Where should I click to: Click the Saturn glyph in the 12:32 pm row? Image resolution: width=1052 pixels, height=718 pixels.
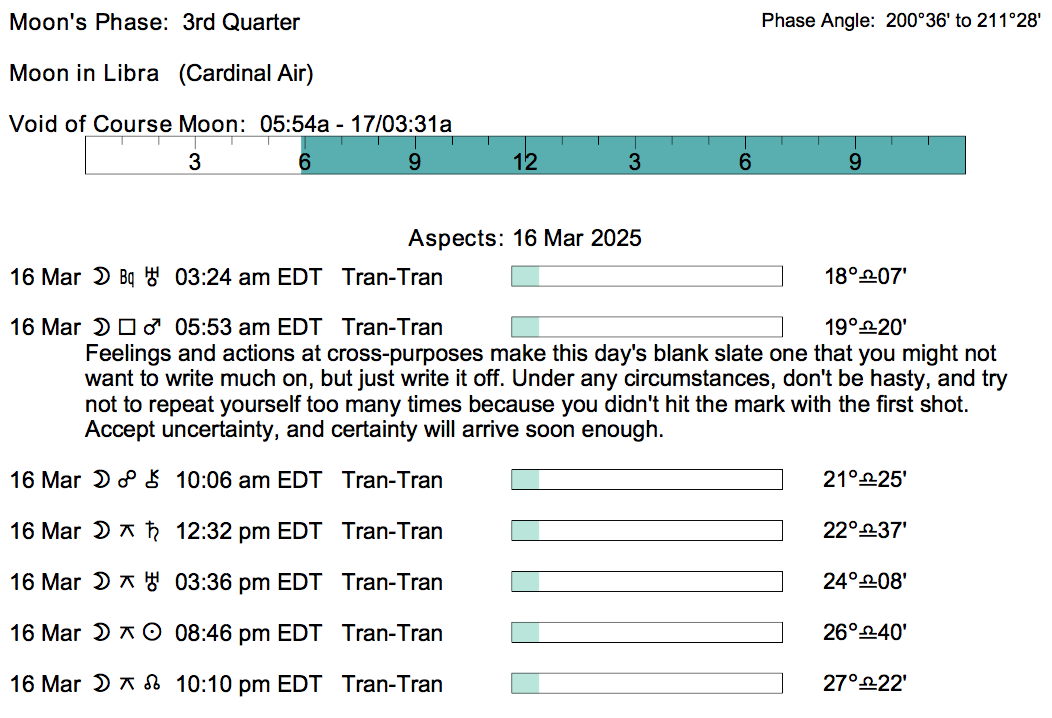point(153,531)
